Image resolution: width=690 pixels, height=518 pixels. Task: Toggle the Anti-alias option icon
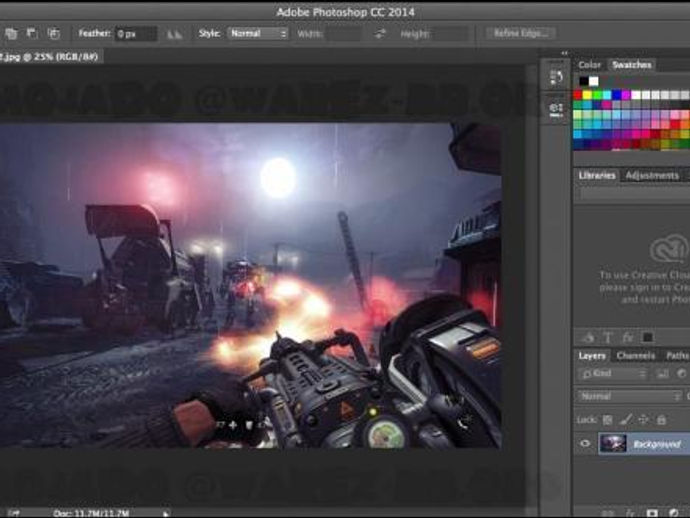pyautogui.click(x=175, y=34)
